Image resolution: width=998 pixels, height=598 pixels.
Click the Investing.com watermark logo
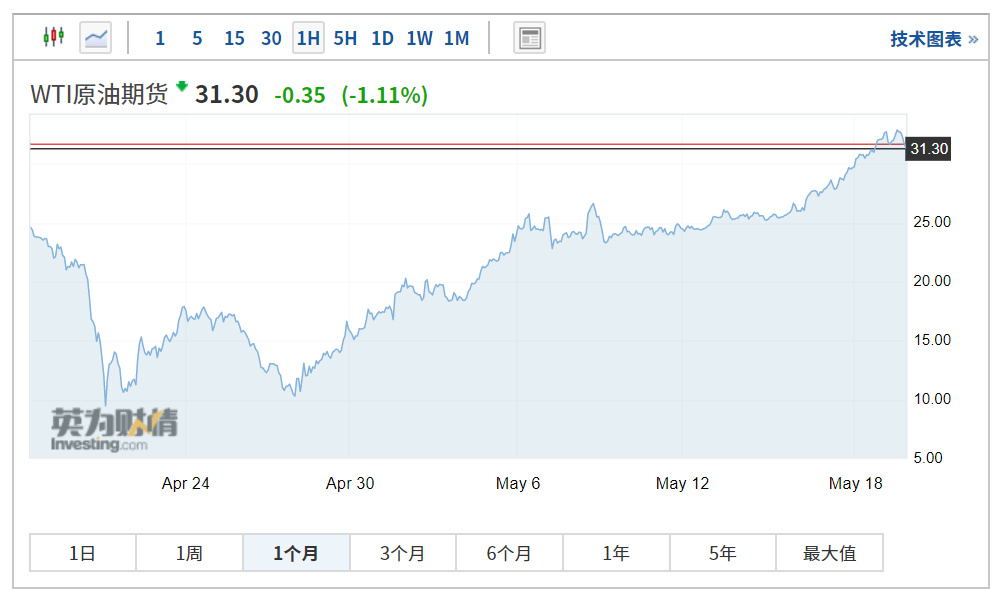114,431
